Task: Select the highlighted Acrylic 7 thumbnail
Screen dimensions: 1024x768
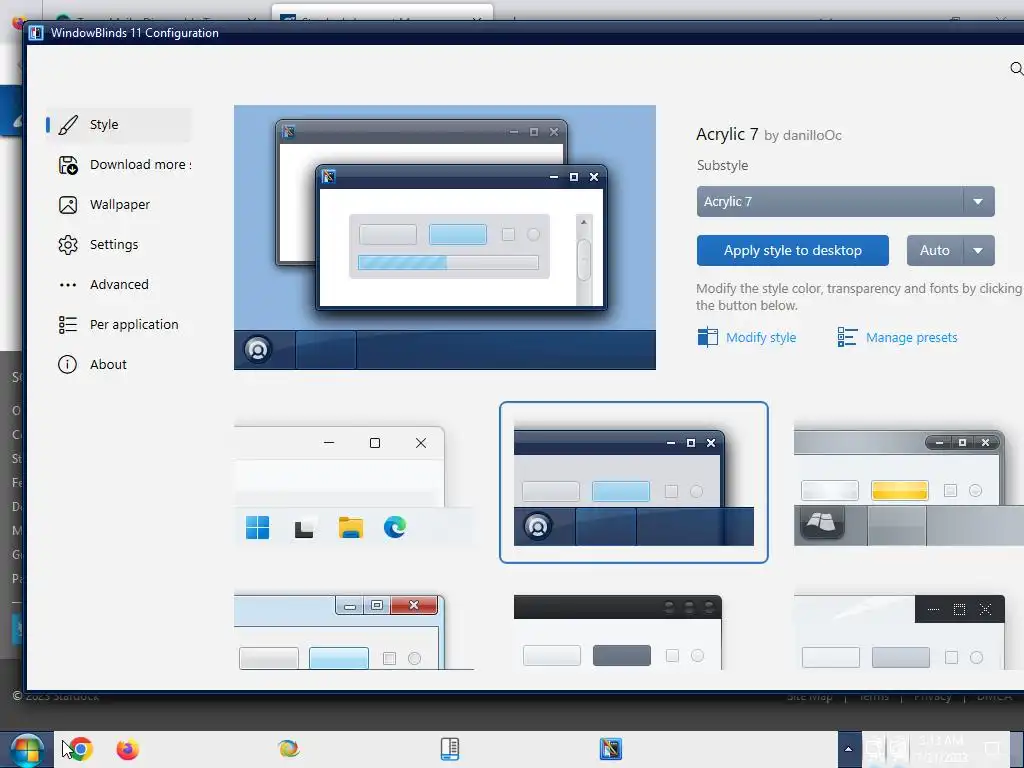Action: point(633,482)
